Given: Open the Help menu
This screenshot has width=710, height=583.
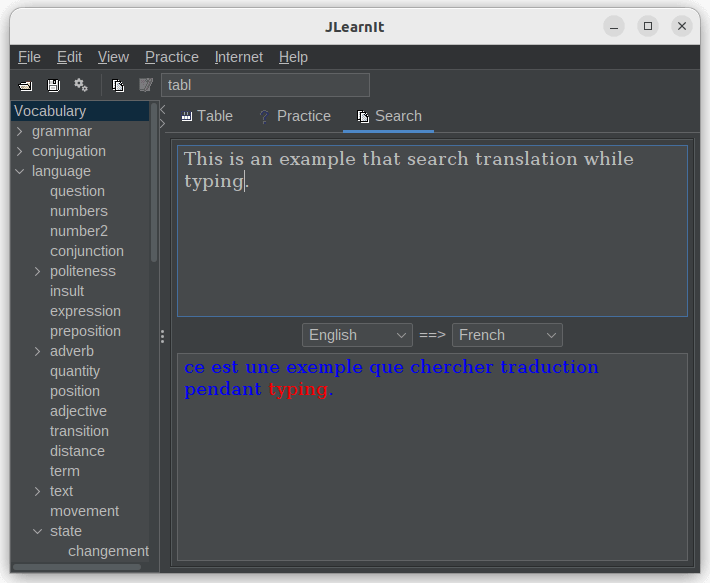Looking at the screenshot, I should 293,57.
